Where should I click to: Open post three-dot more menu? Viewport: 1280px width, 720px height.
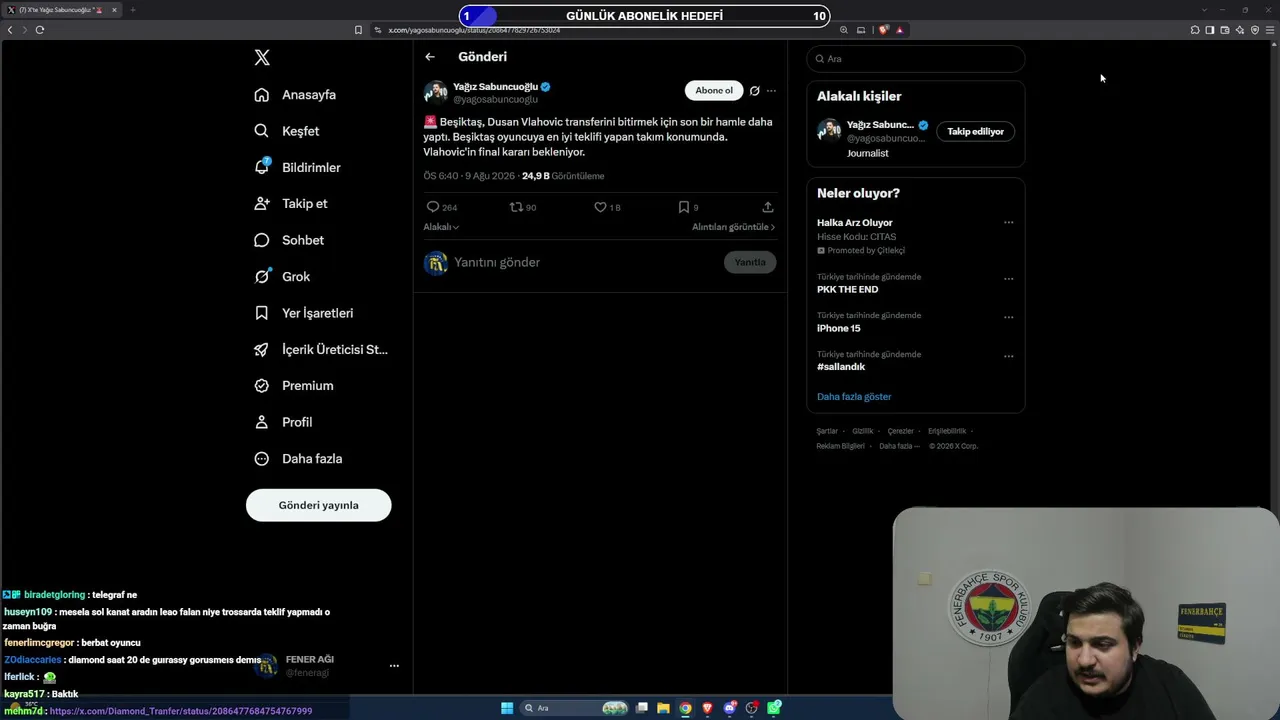pos(771,91)
